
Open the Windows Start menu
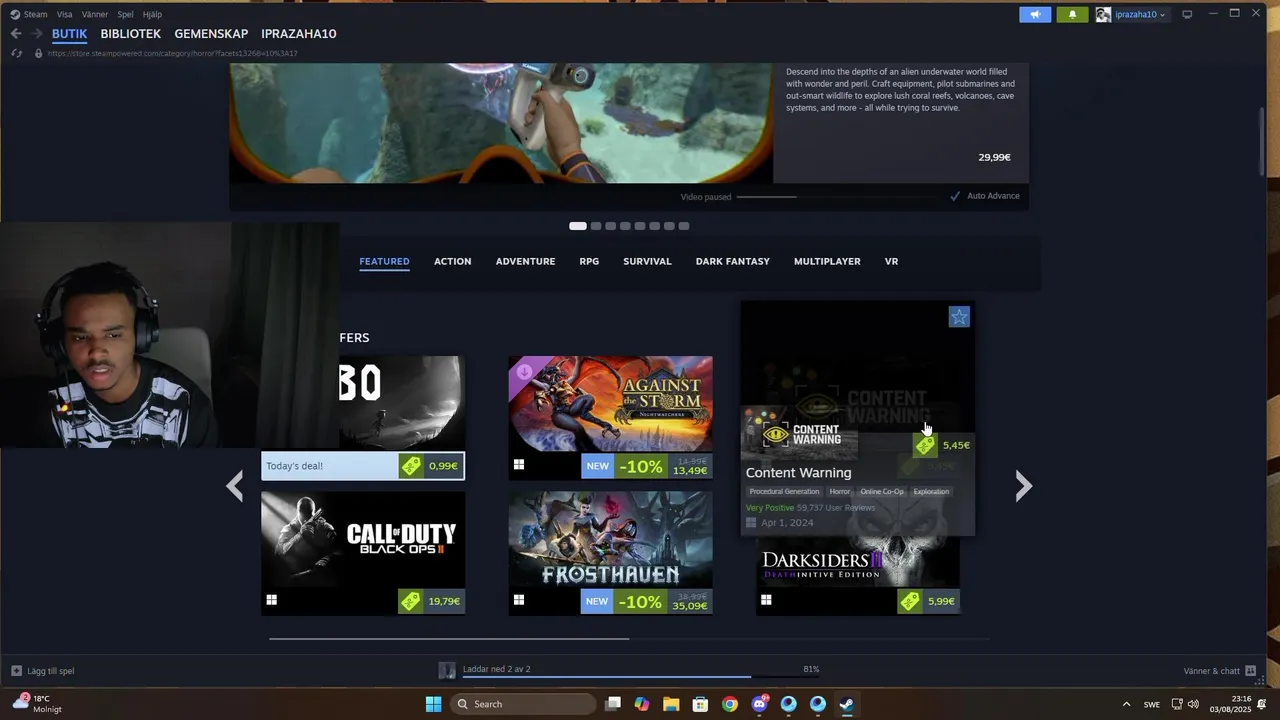[433, 704]
